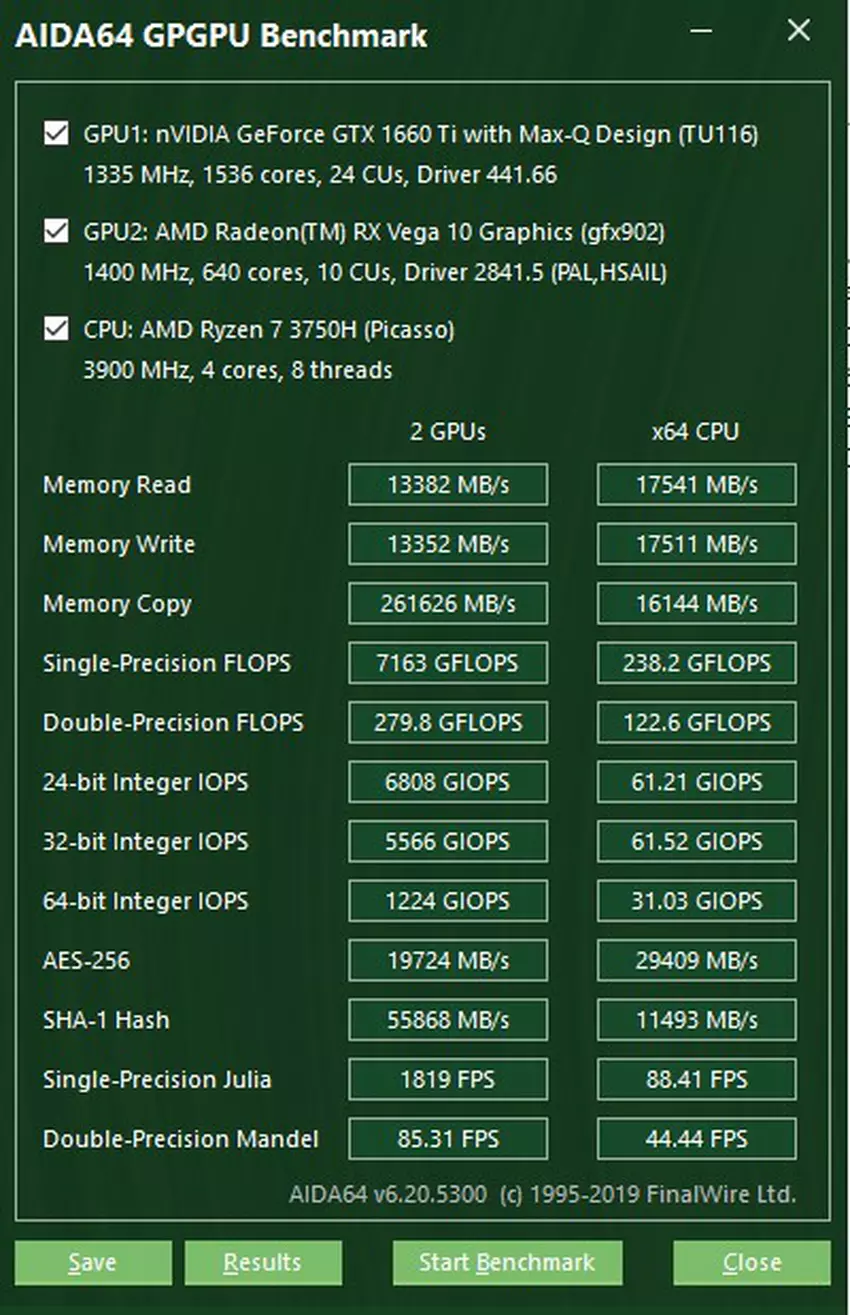The image size is (850, 1315).
Task: Toggle the GPU2 Radeon RX Vega 10 checkbox
Action: pyautogui.click(x=56, y=232)
